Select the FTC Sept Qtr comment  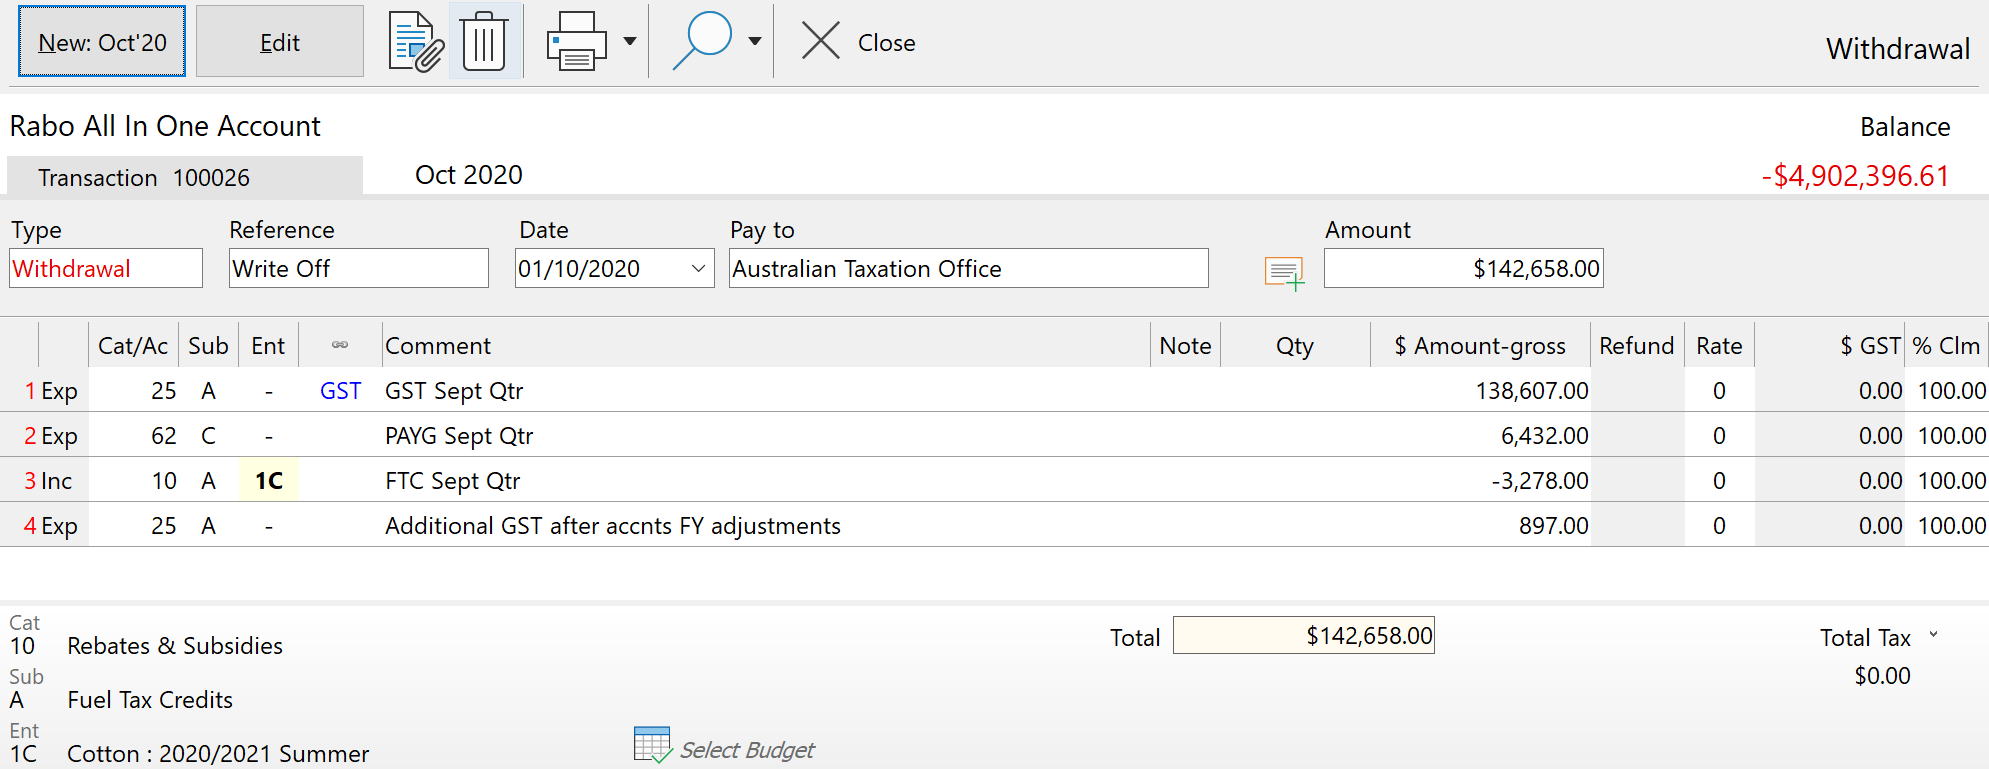[x=453, y=481]
